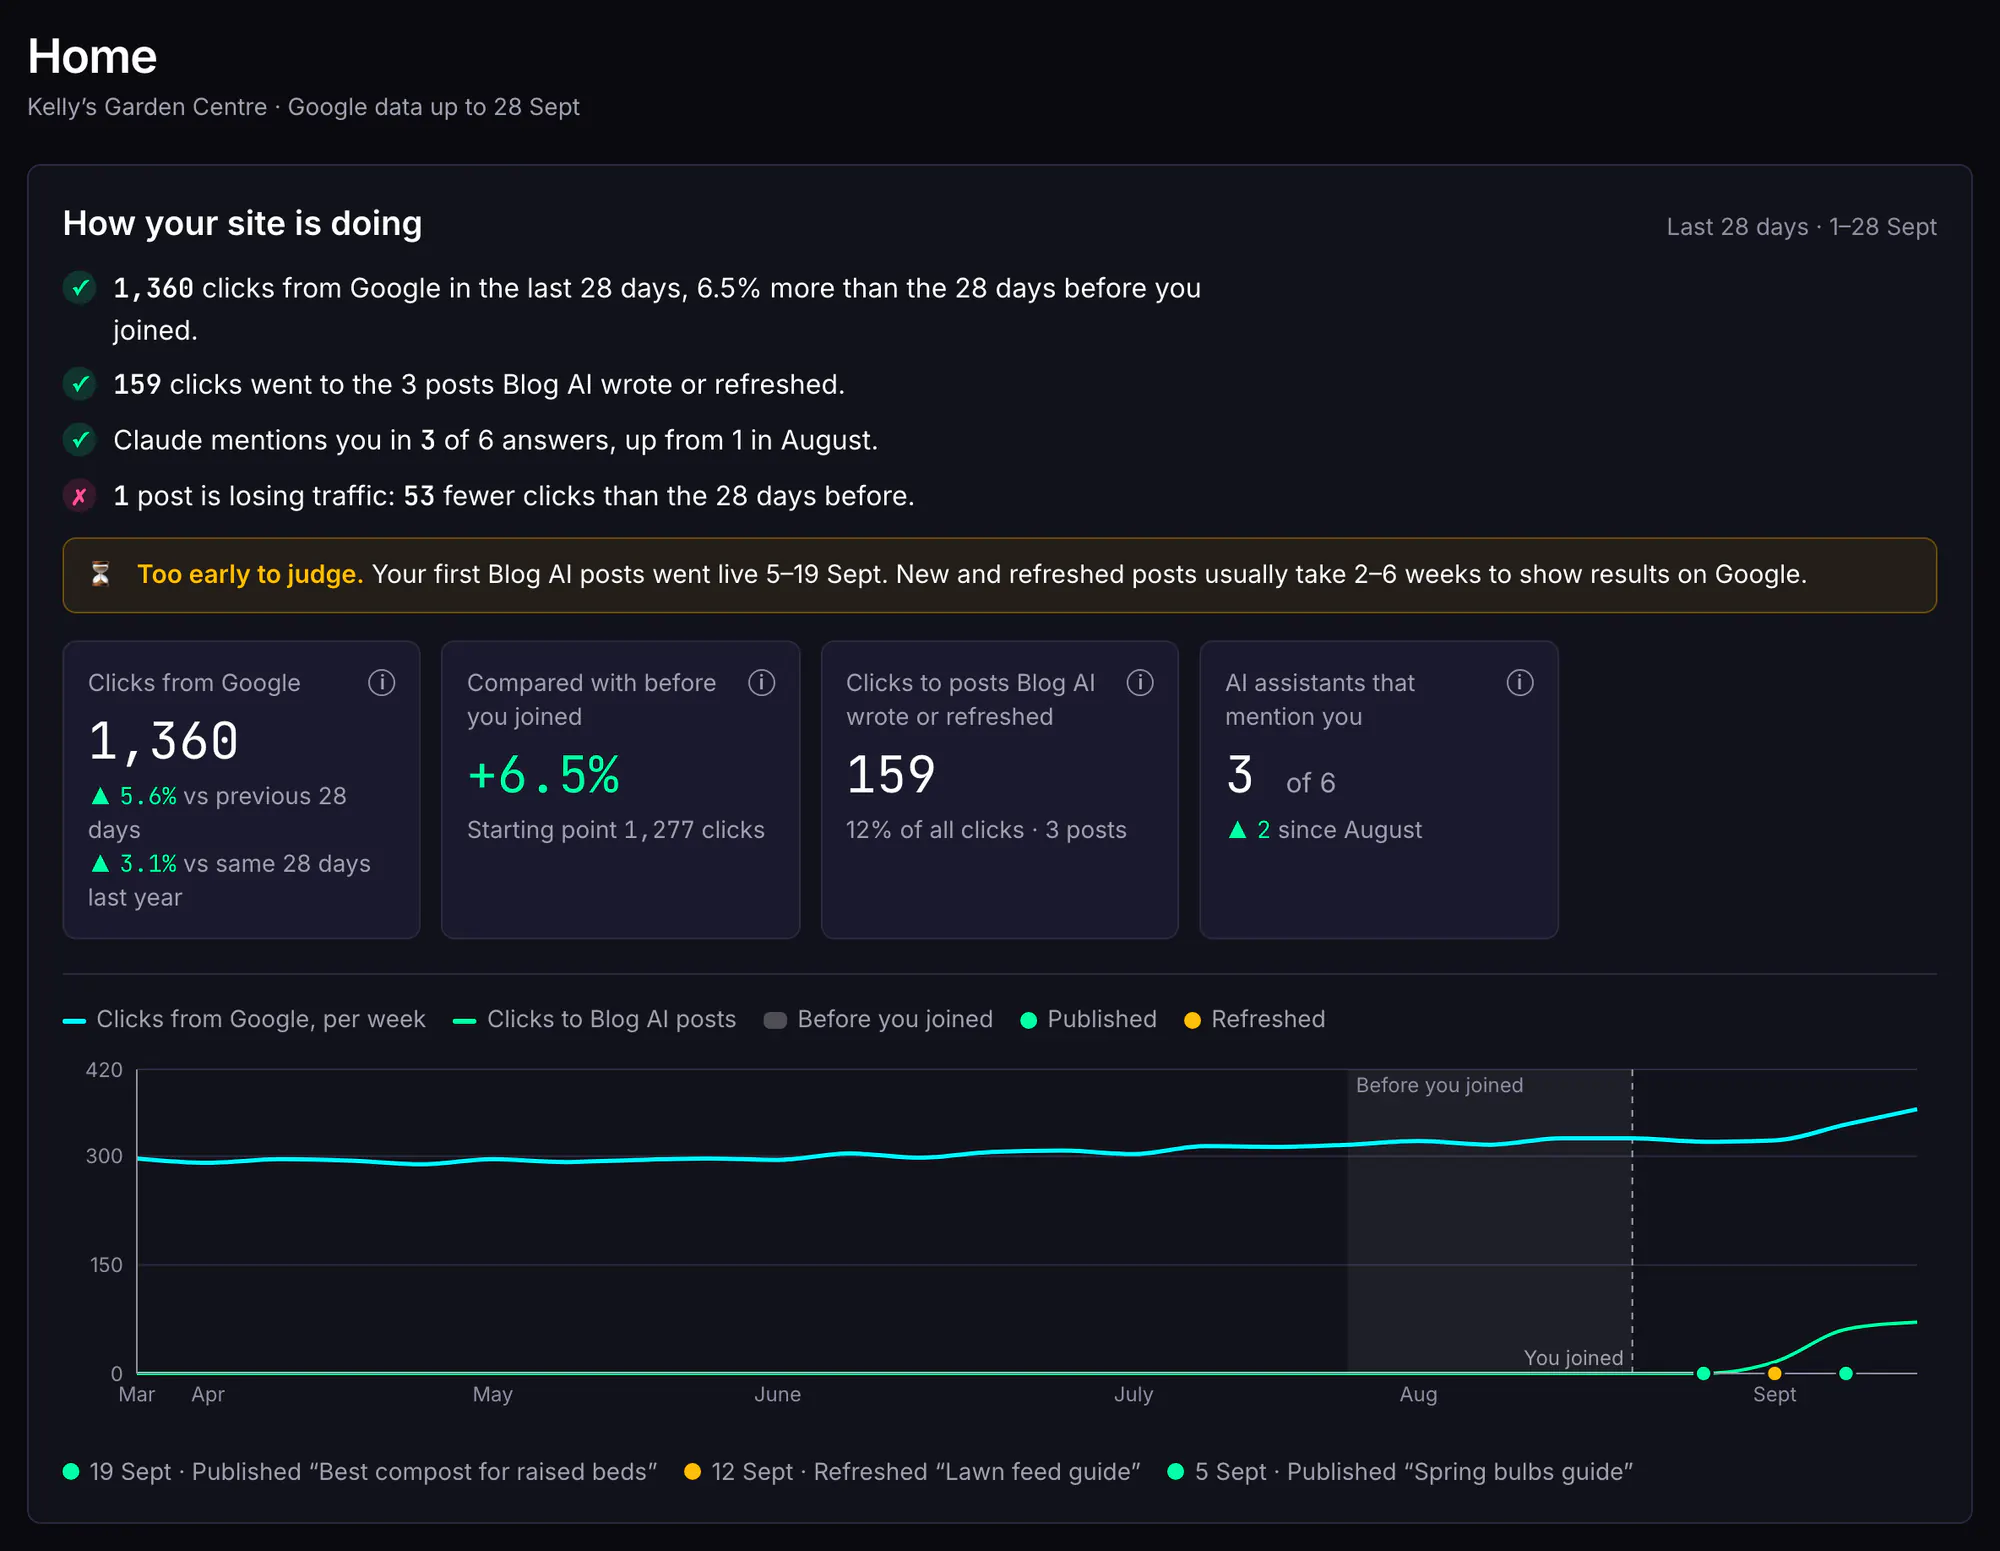Toggle Clicks to Blog AI posts legend
This screenshot has height=1551, width=2000.
(594, 1020)
